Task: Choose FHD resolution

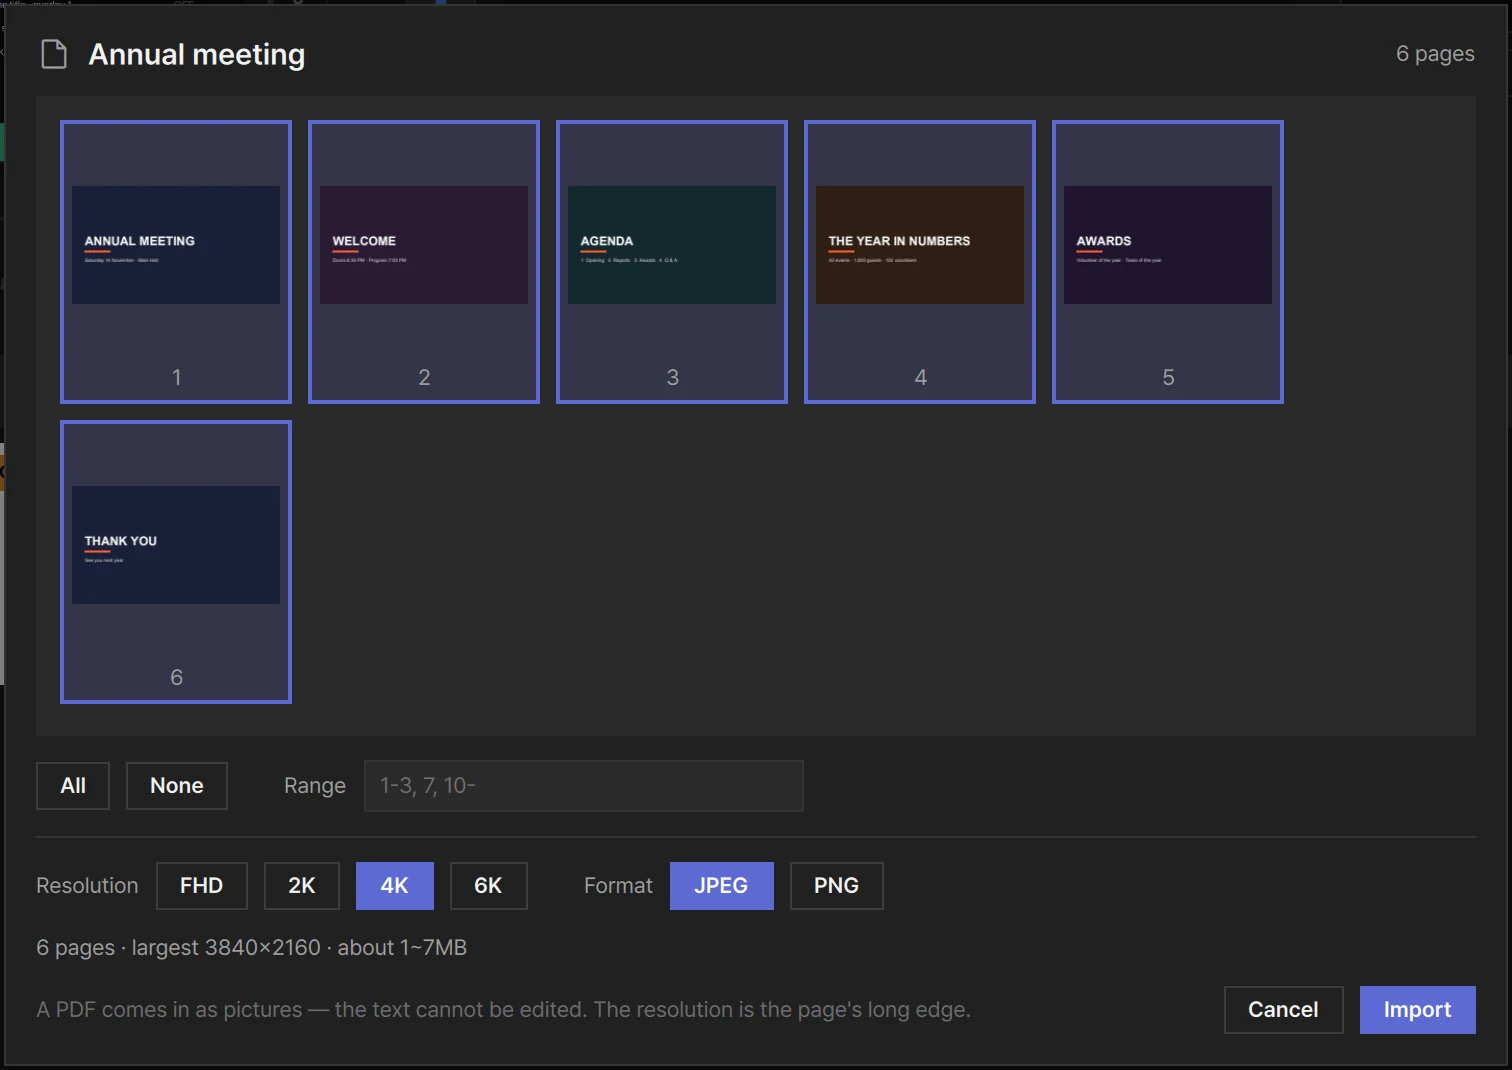Action: tap(202, 886)
